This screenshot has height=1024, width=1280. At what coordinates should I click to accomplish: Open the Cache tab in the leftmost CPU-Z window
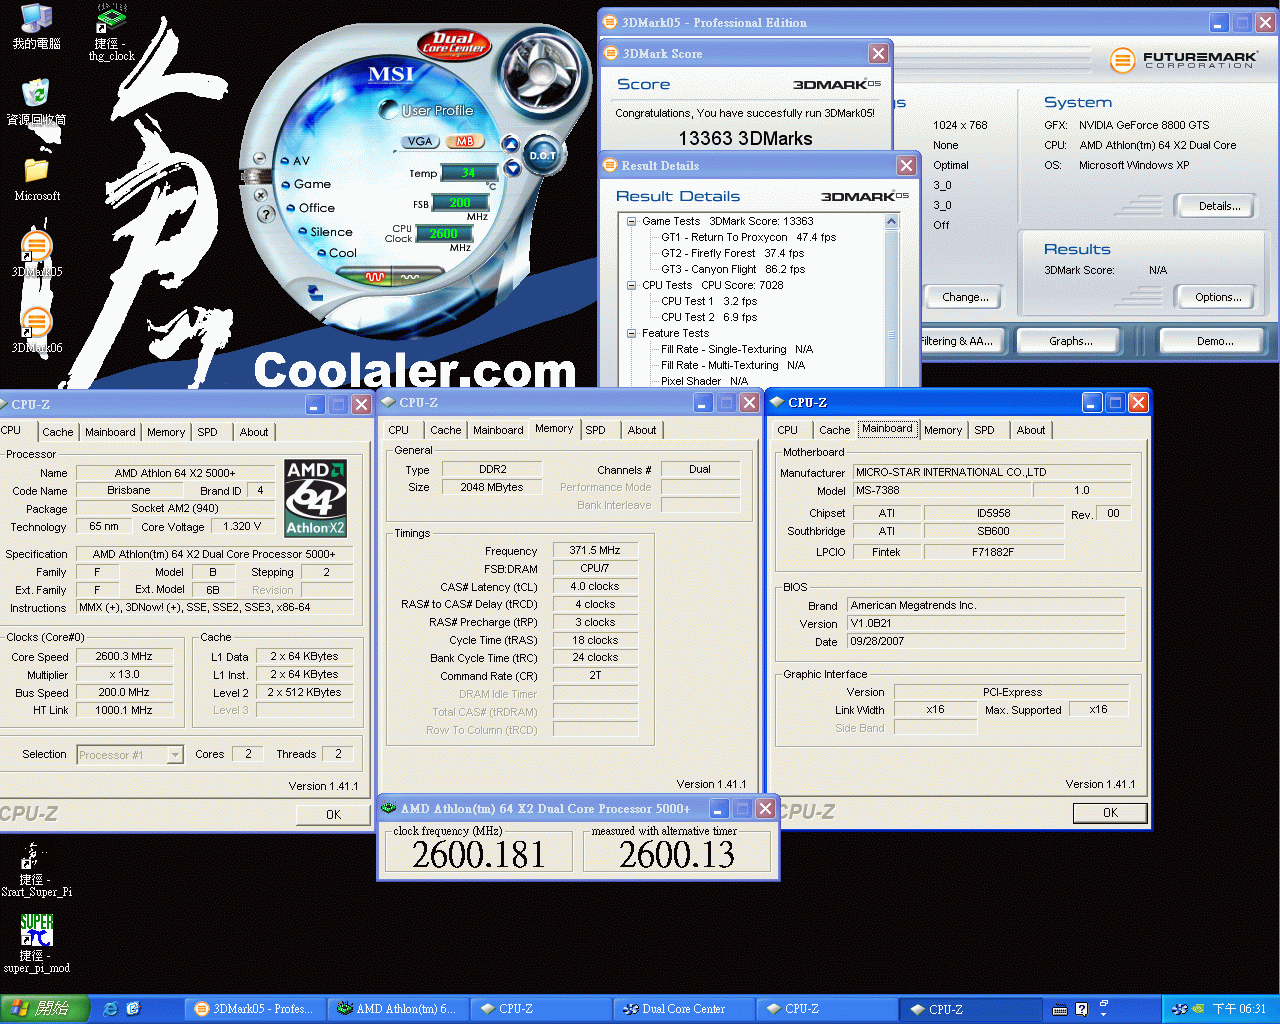pos(58,432)
